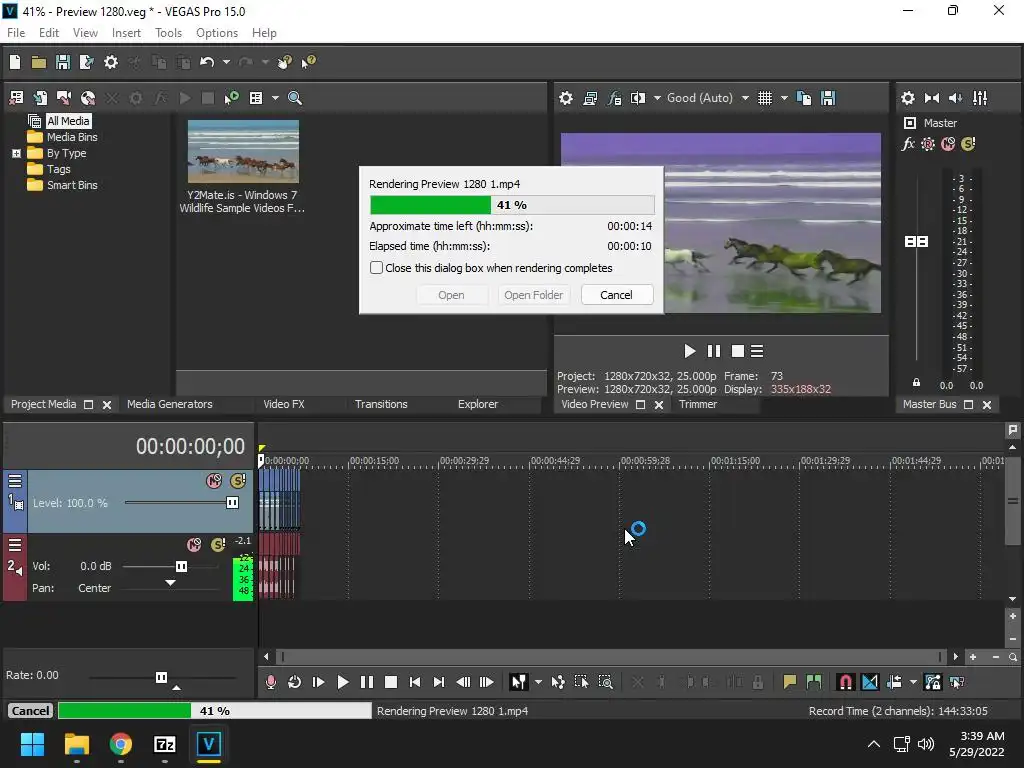Mute video track 1
This screenshot has height=768, width=1024.
coord(214,481)
